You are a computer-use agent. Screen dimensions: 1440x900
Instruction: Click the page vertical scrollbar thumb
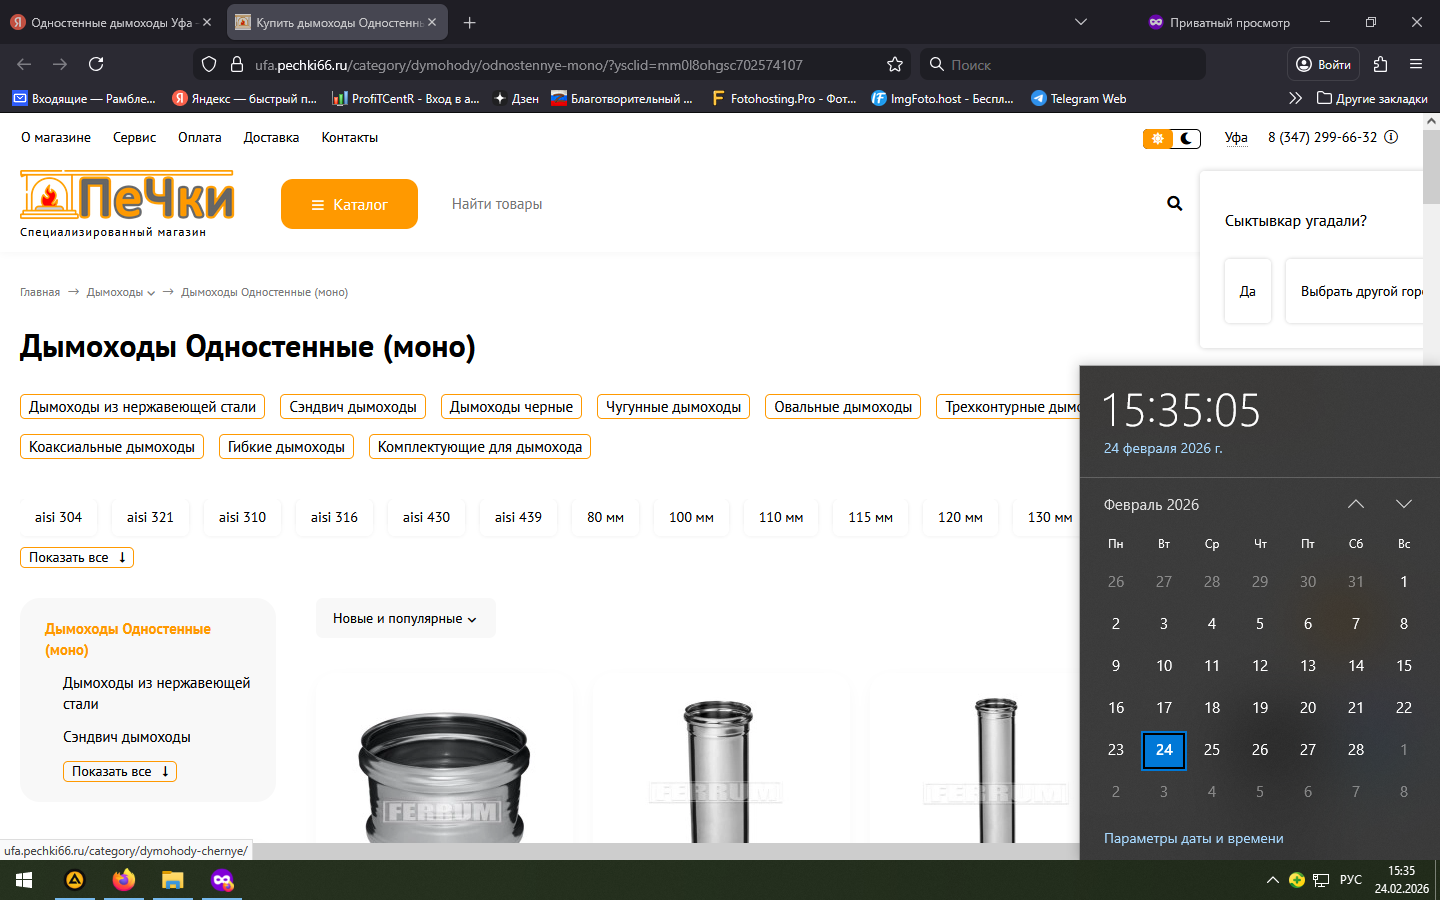[x=1431, y=165]
